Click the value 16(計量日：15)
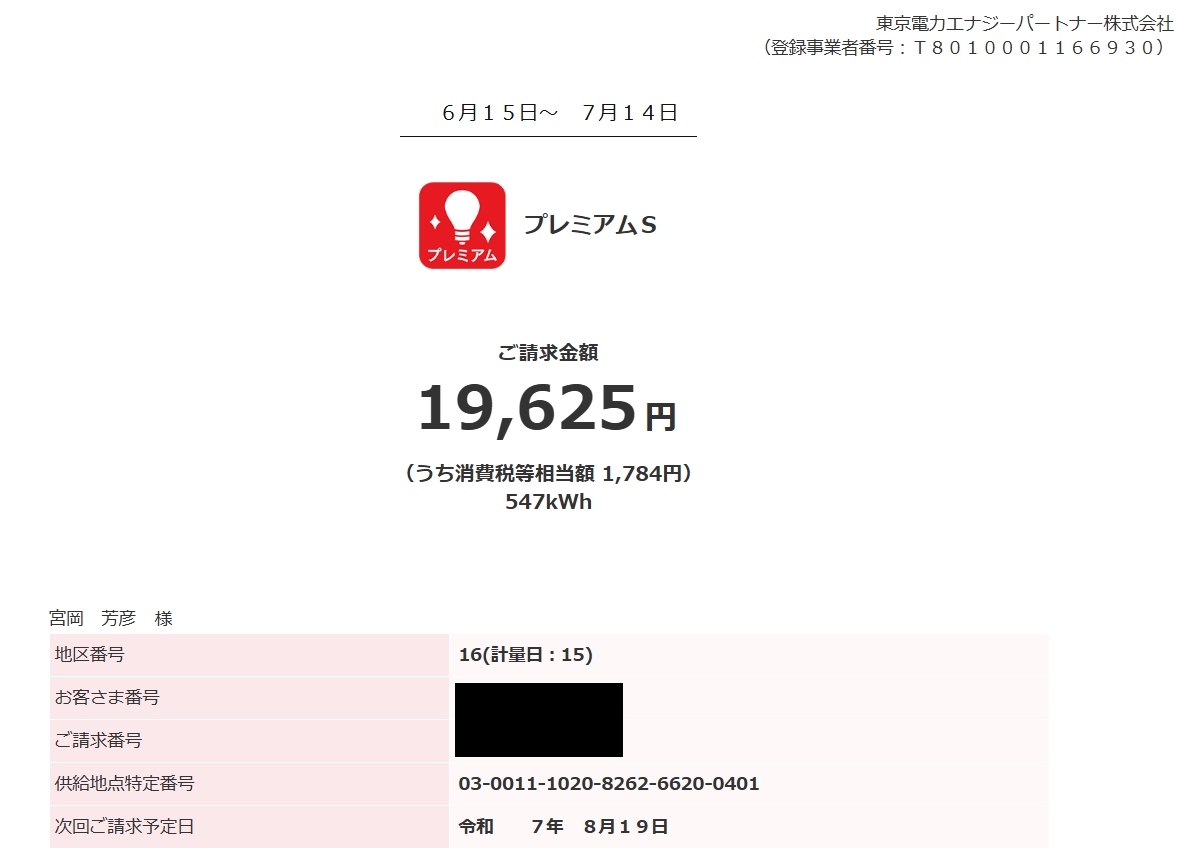 coord(526,655)
